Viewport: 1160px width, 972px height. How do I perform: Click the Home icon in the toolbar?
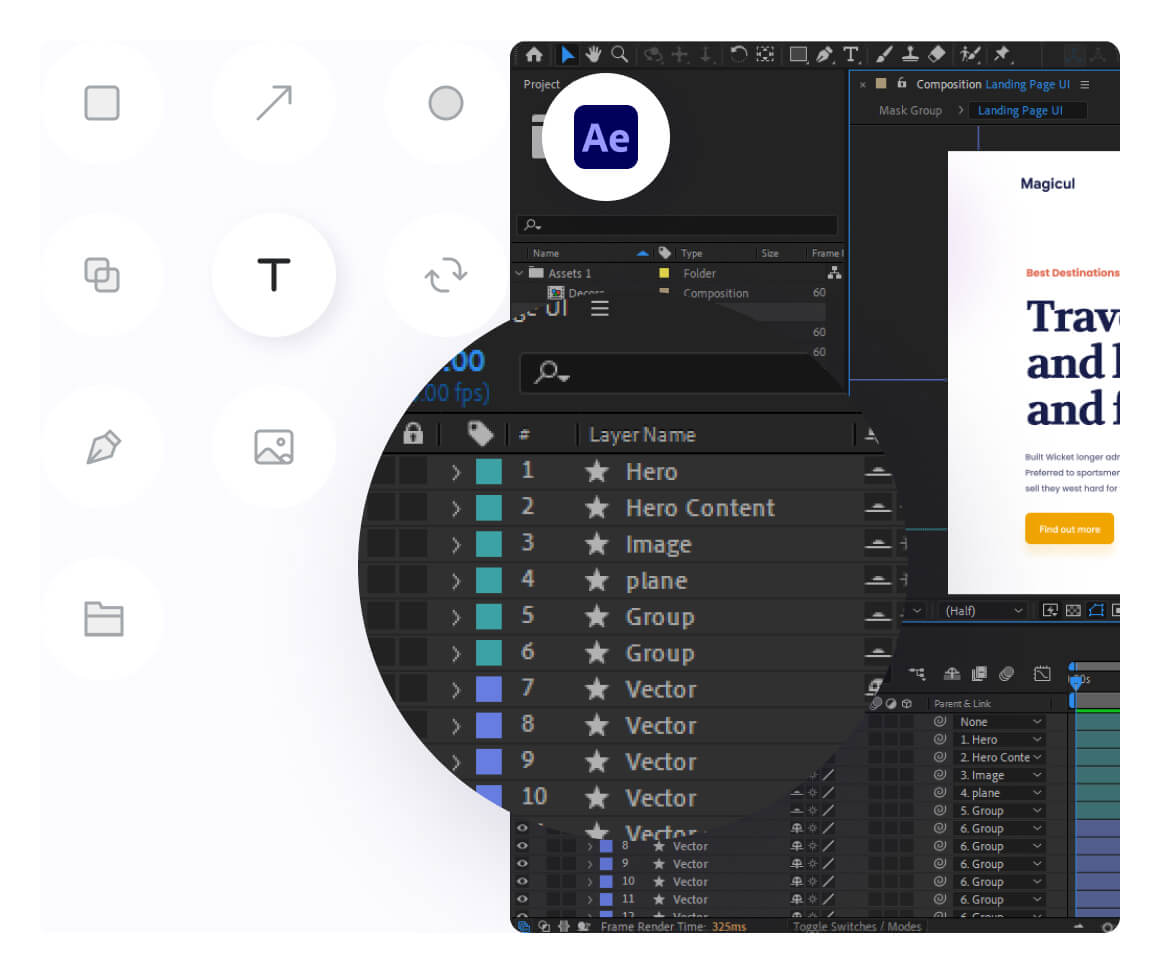(534, 55)
